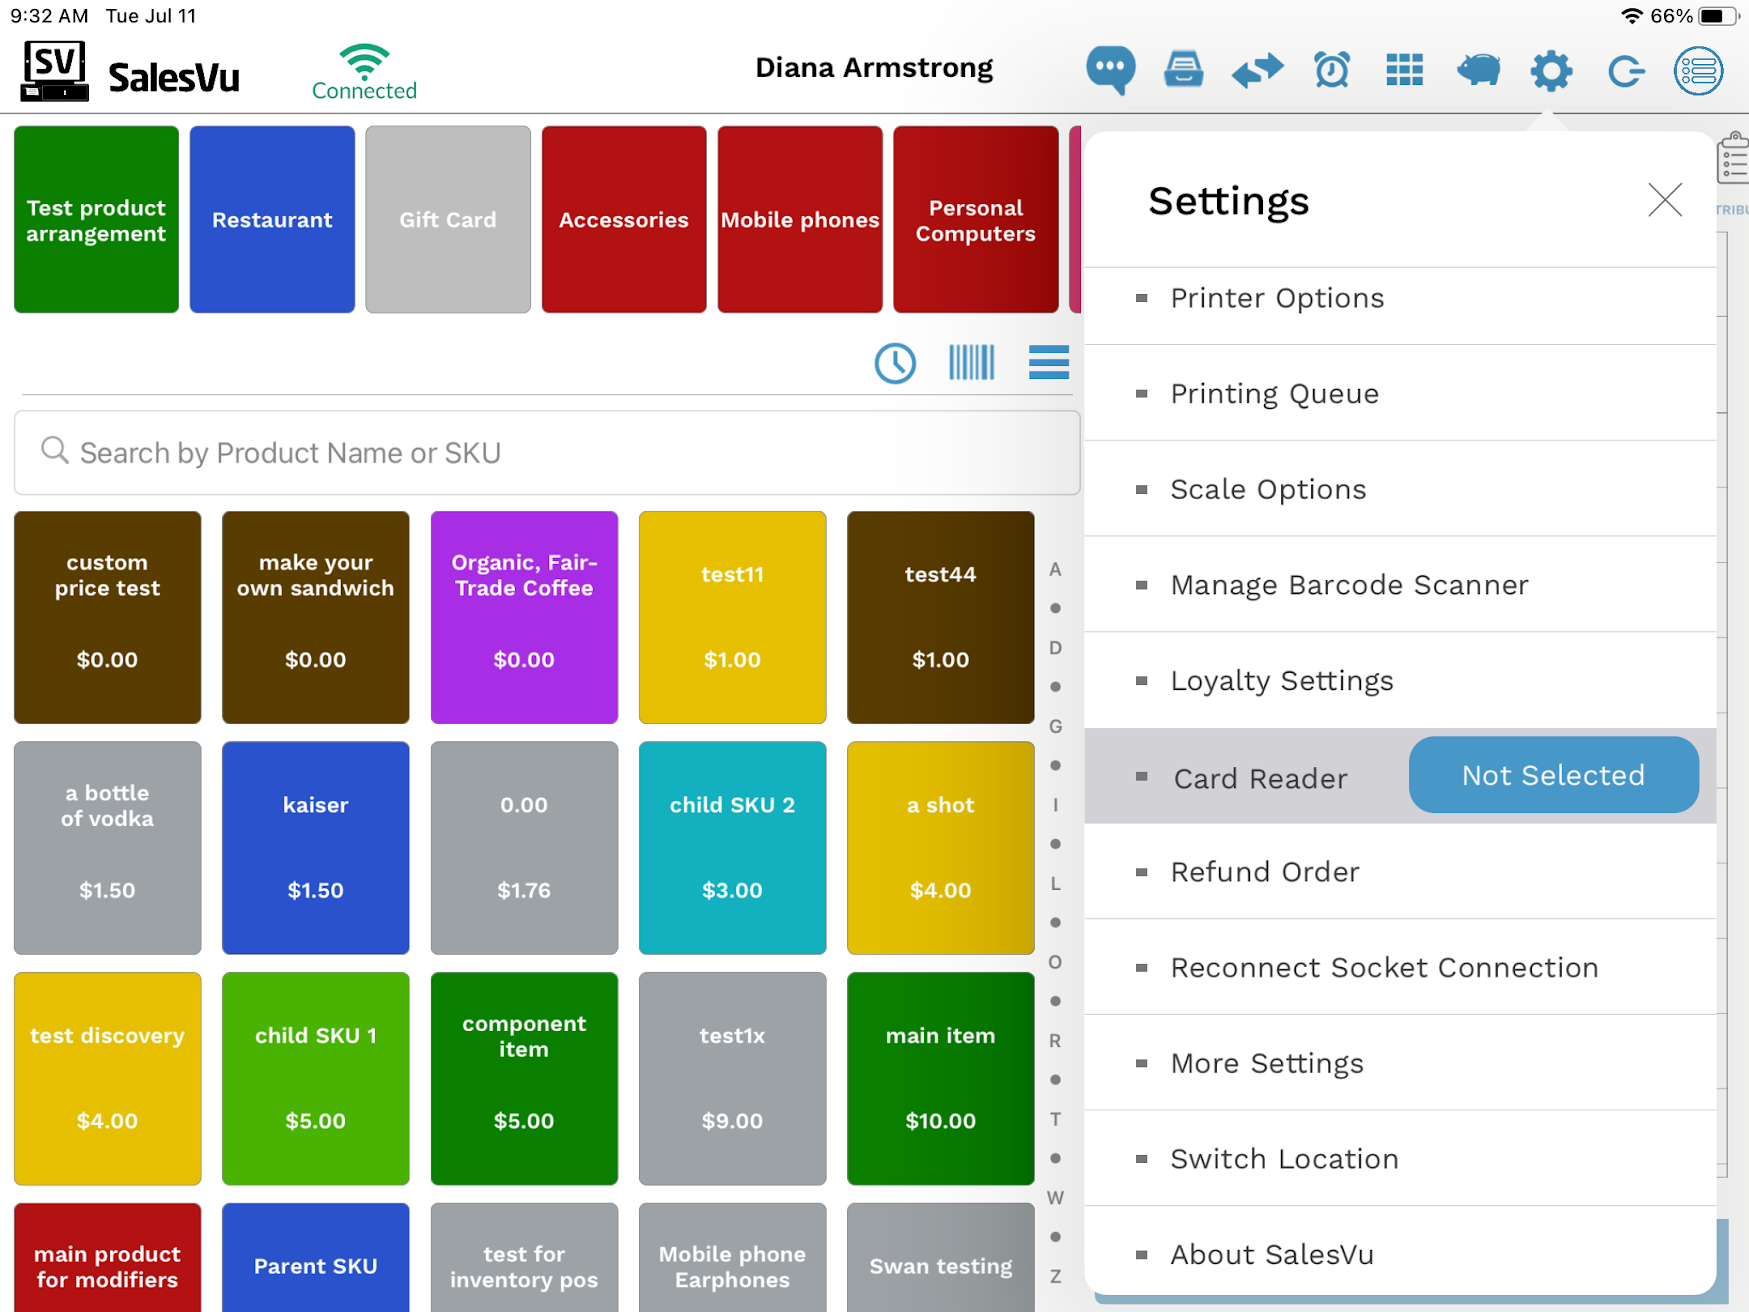
Task: Open the circled list menu icon
Action: 1699,70
